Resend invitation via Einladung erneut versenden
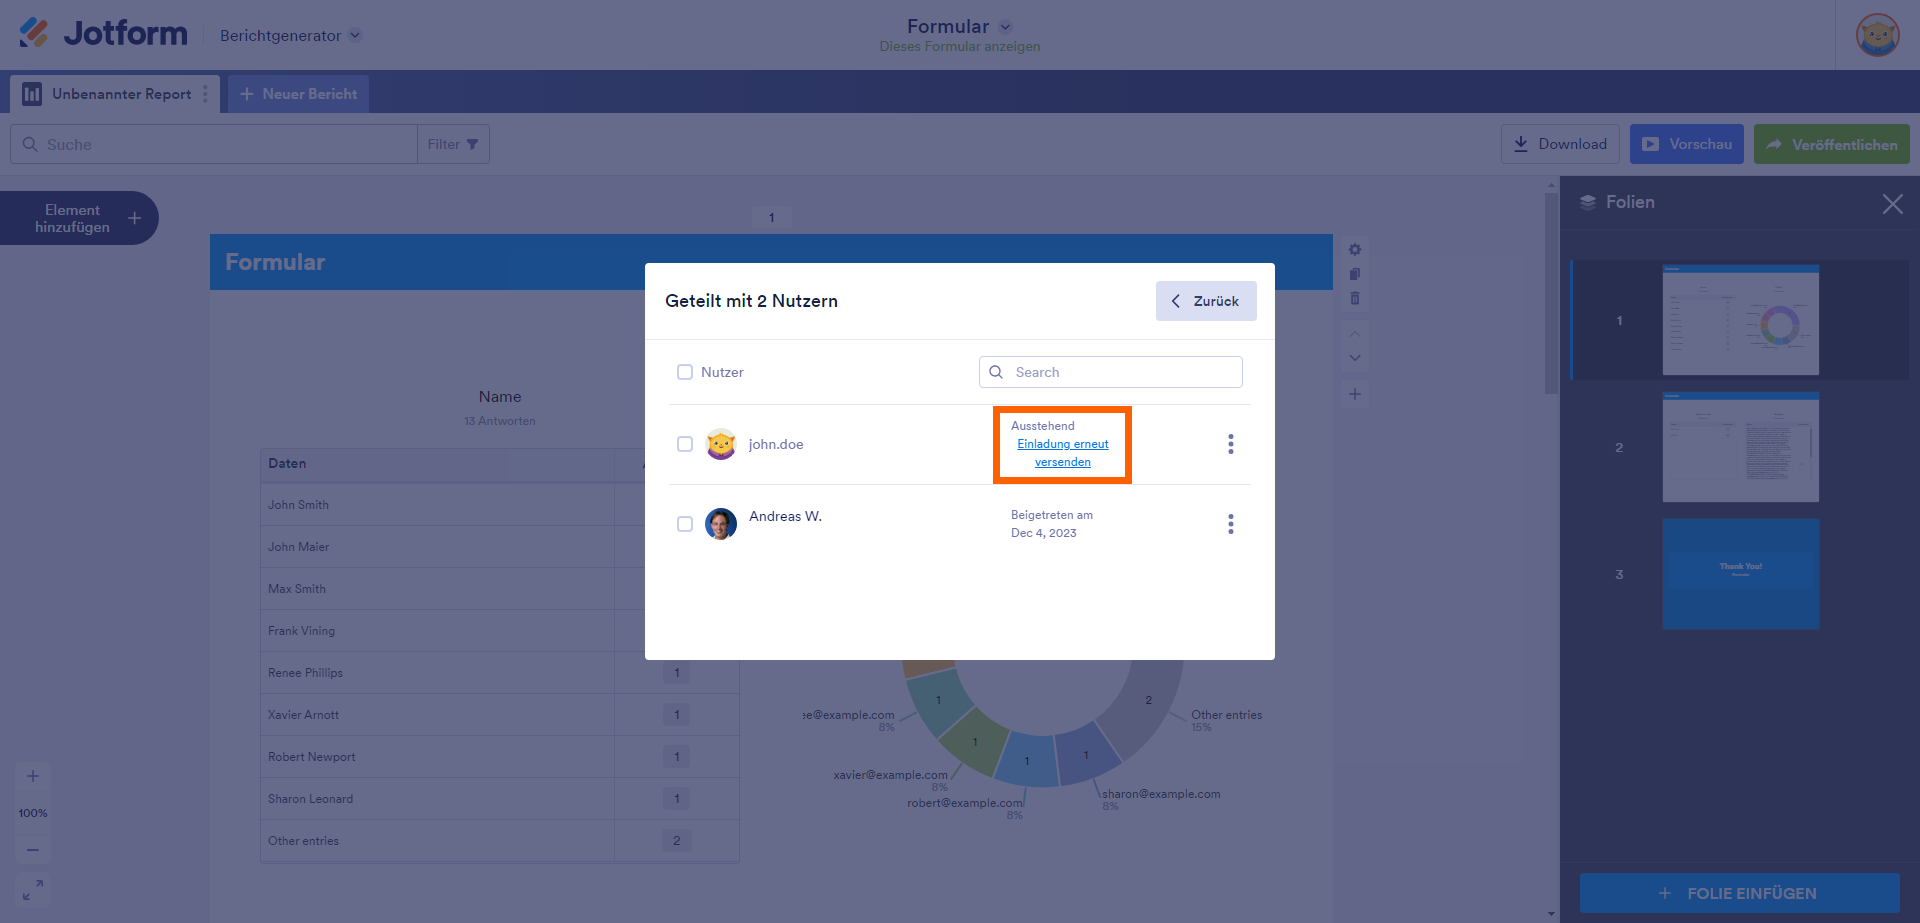 point(1063,453)
